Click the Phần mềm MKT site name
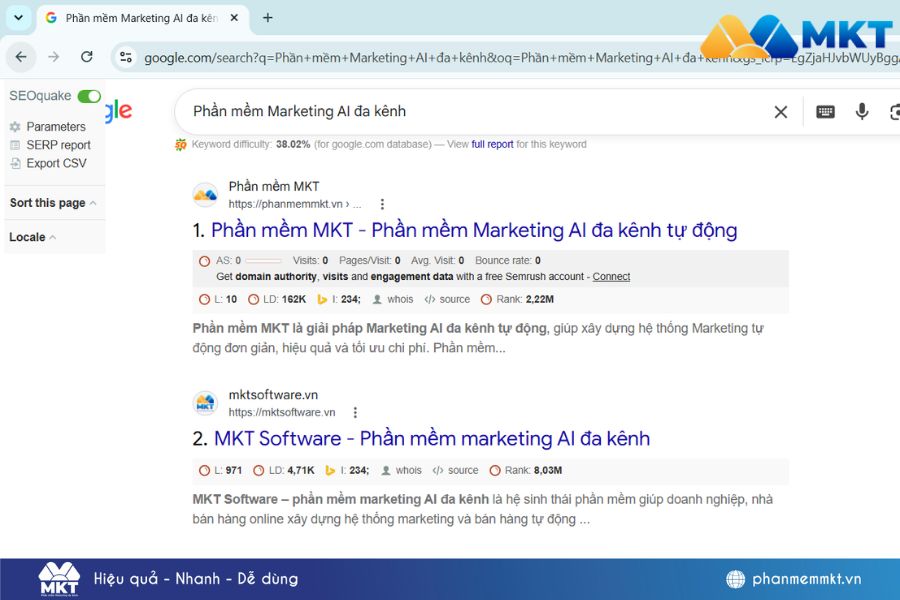The width and height of the screenshot is (900, 600). pos(274,187)
